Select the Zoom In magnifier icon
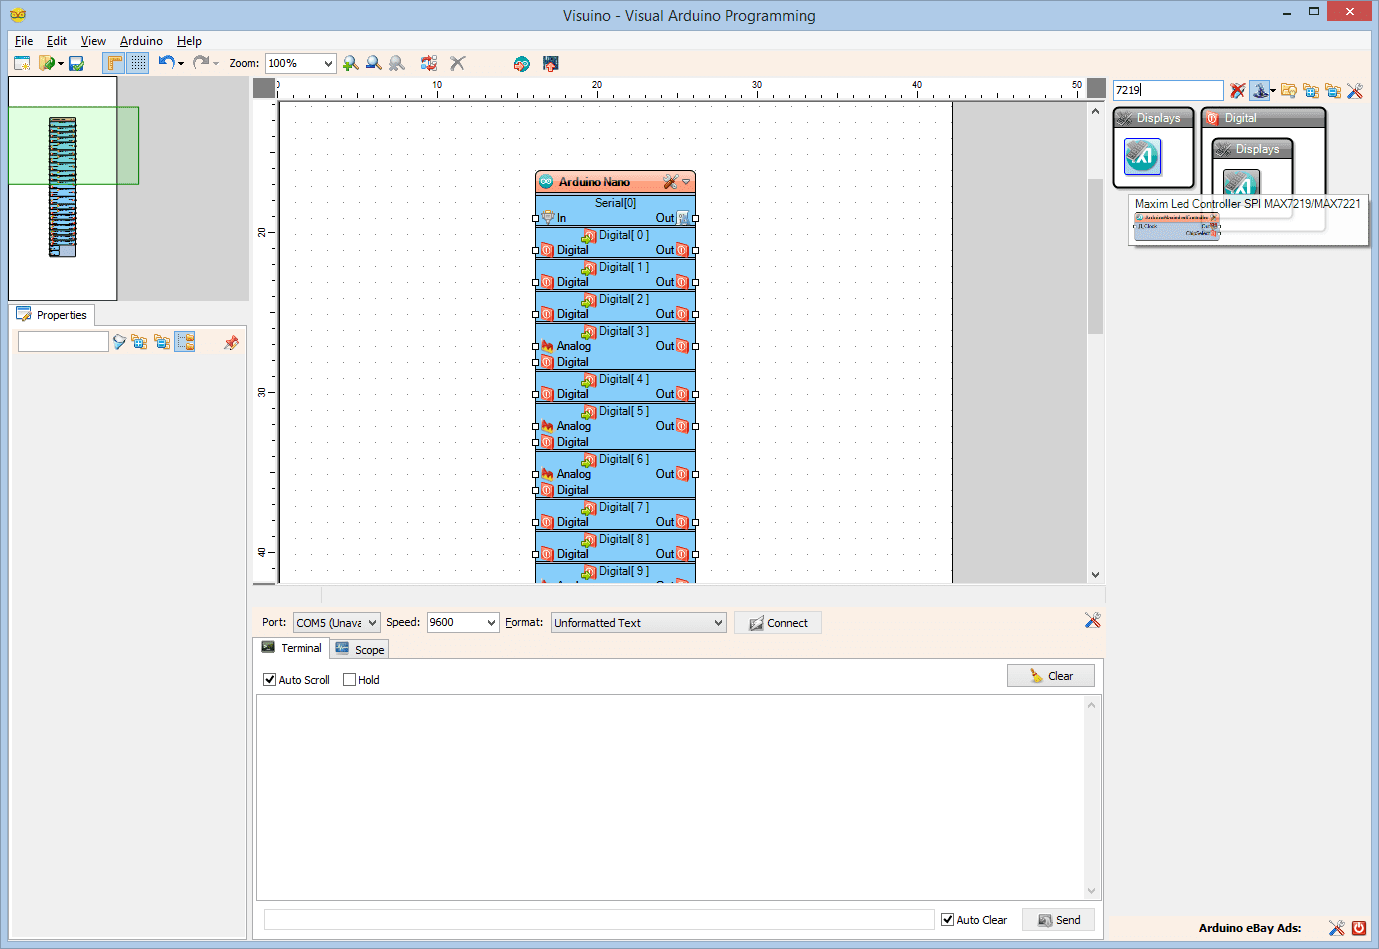 click(x=350, y=63)
